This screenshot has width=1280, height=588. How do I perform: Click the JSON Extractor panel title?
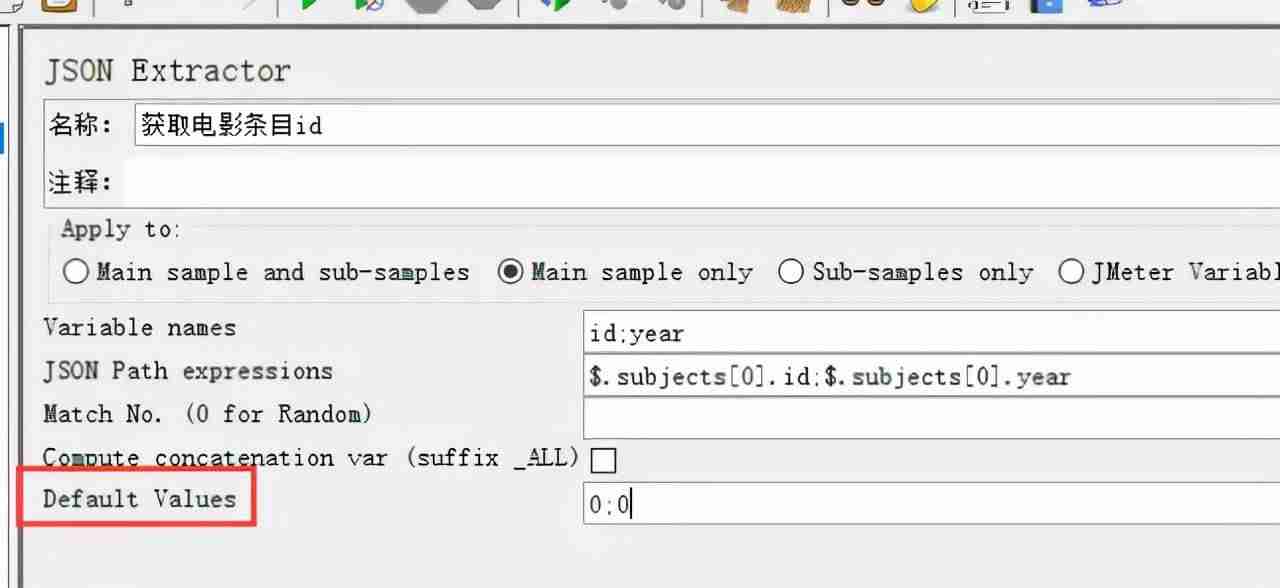[x=167, y=71]
